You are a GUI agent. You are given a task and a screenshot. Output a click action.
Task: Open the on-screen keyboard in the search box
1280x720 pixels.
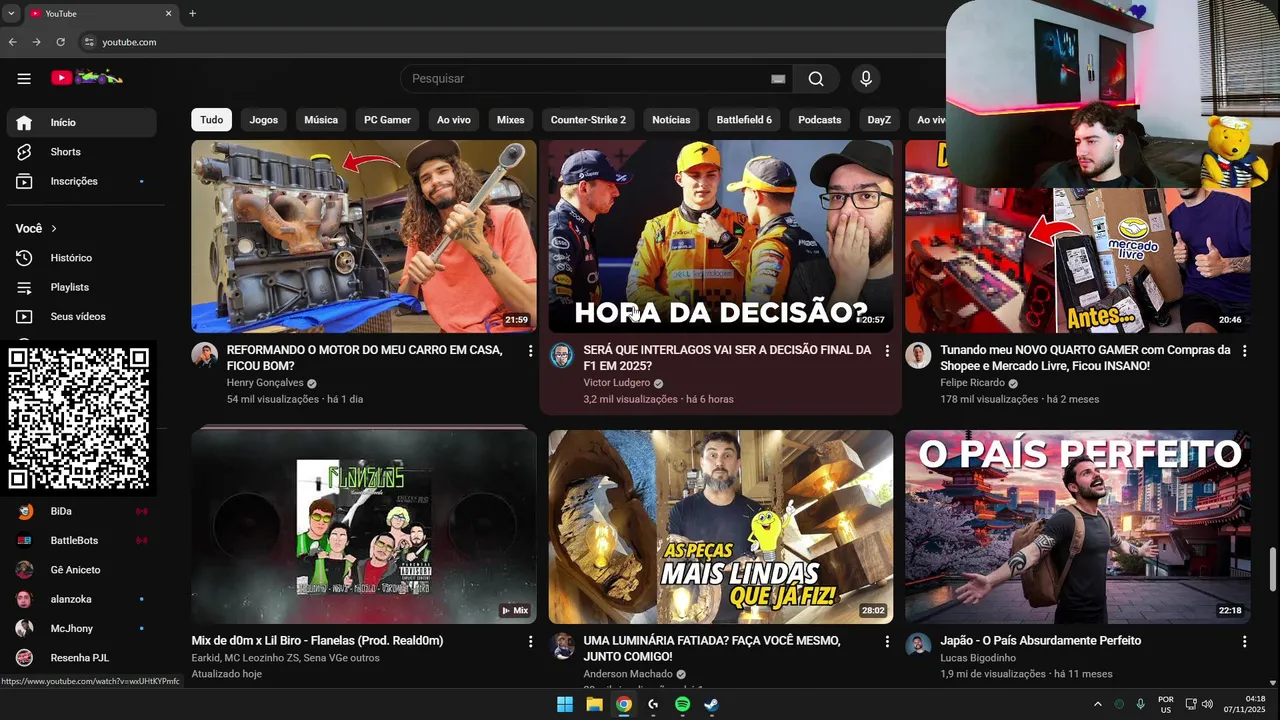778,79
